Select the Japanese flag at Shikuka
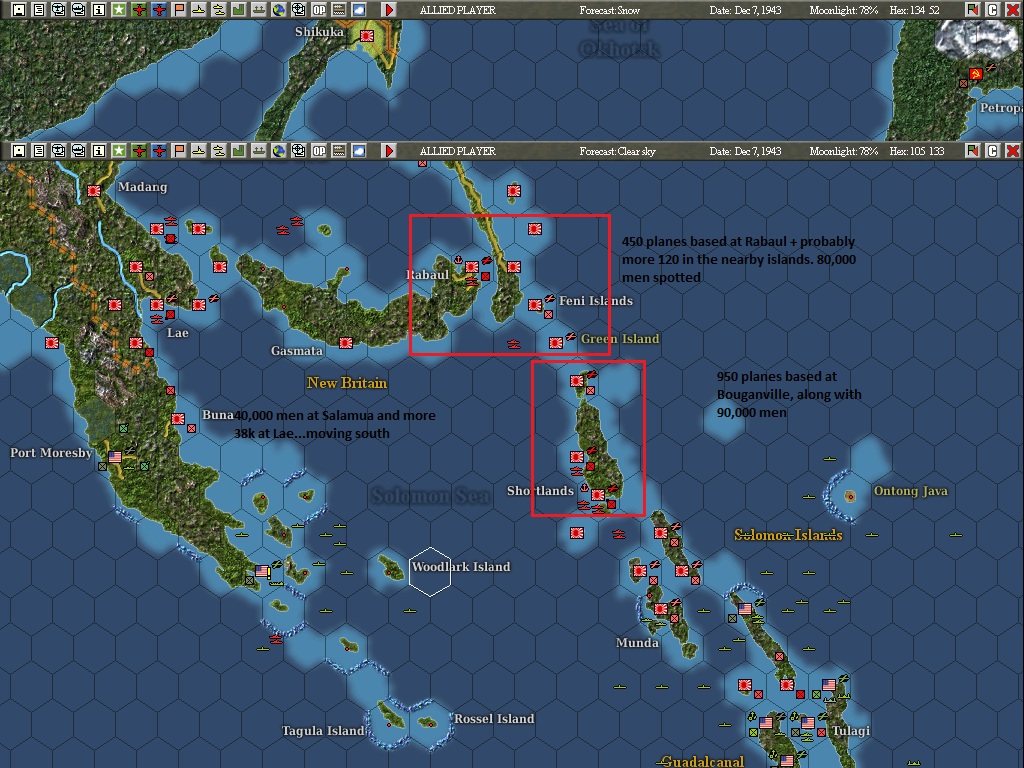This screenshot has height=768, width=1024. click(x=367, y=37)
